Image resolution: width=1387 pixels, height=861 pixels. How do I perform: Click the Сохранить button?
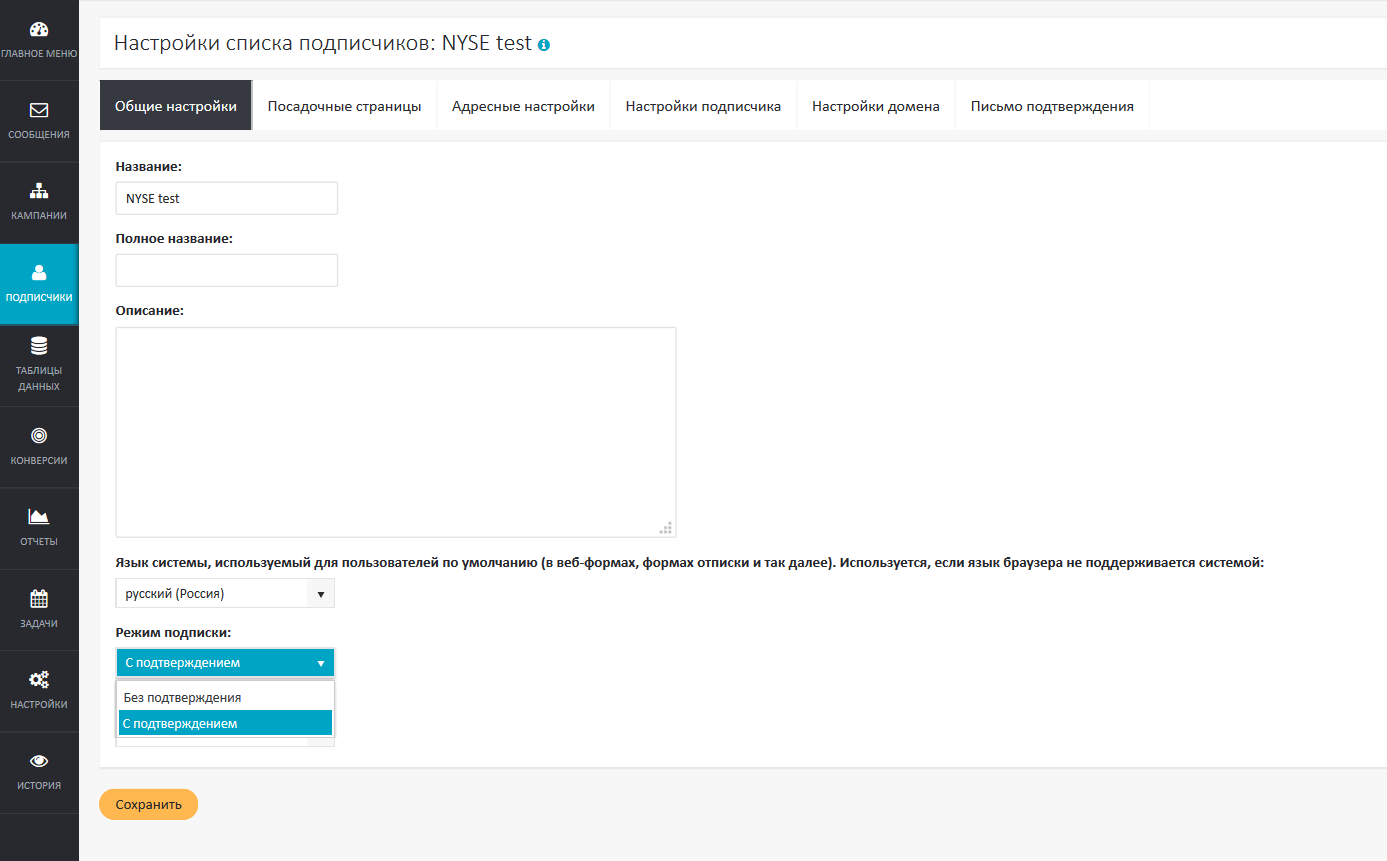click(148, 805)
